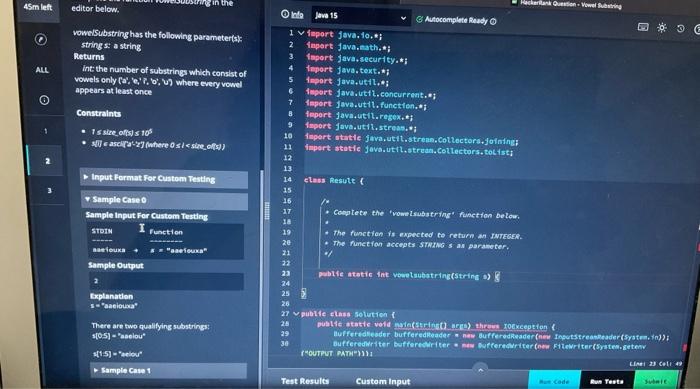Expand the Sample Case 1 section
Screen dimensions: 700x389
(169, 370)
